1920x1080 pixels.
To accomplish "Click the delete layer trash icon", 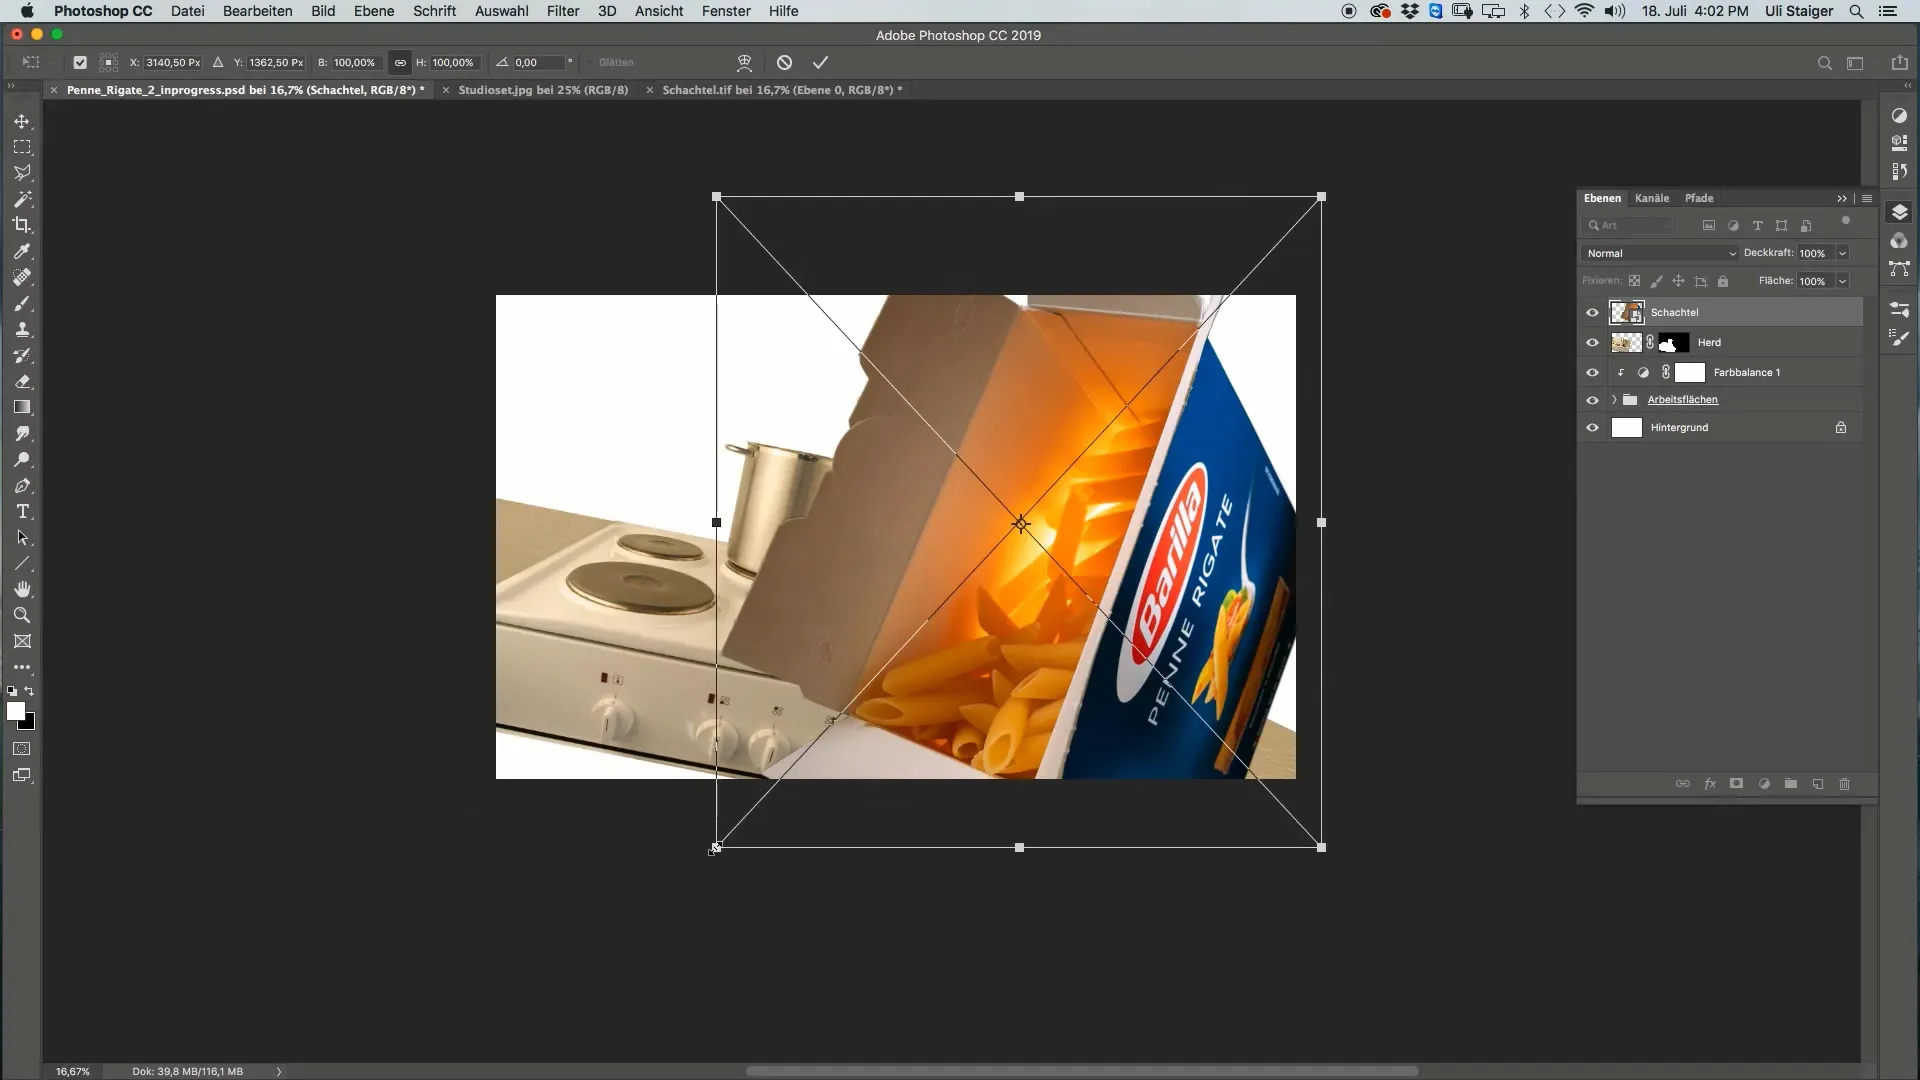I will pyautogui.click(x=1844, y=784).
